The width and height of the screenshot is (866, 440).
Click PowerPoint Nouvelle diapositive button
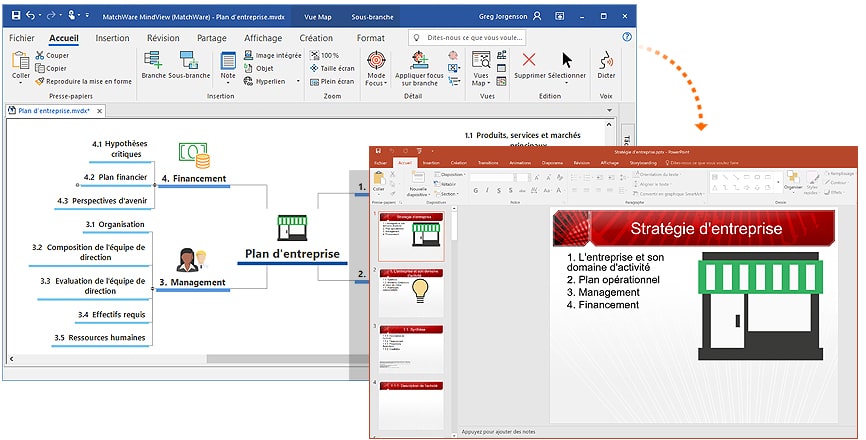418,183
